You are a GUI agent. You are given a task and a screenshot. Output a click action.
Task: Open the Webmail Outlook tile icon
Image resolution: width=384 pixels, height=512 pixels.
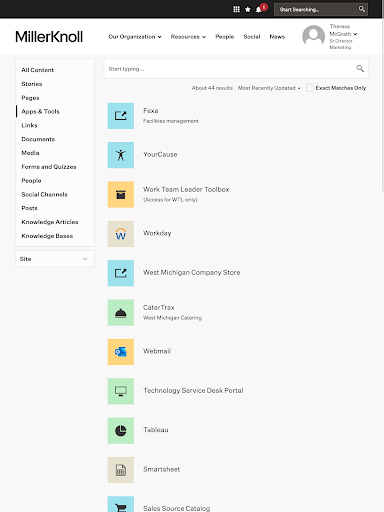click(x=121, y=352)
